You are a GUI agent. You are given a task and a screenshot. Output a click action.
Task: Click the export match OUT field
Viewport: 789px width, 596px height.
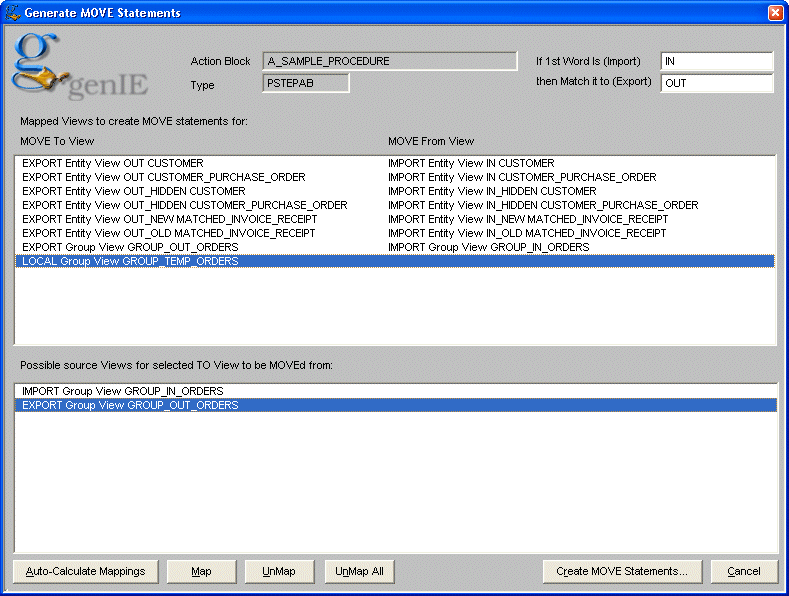pyautogui.click(x=716, y=84)
